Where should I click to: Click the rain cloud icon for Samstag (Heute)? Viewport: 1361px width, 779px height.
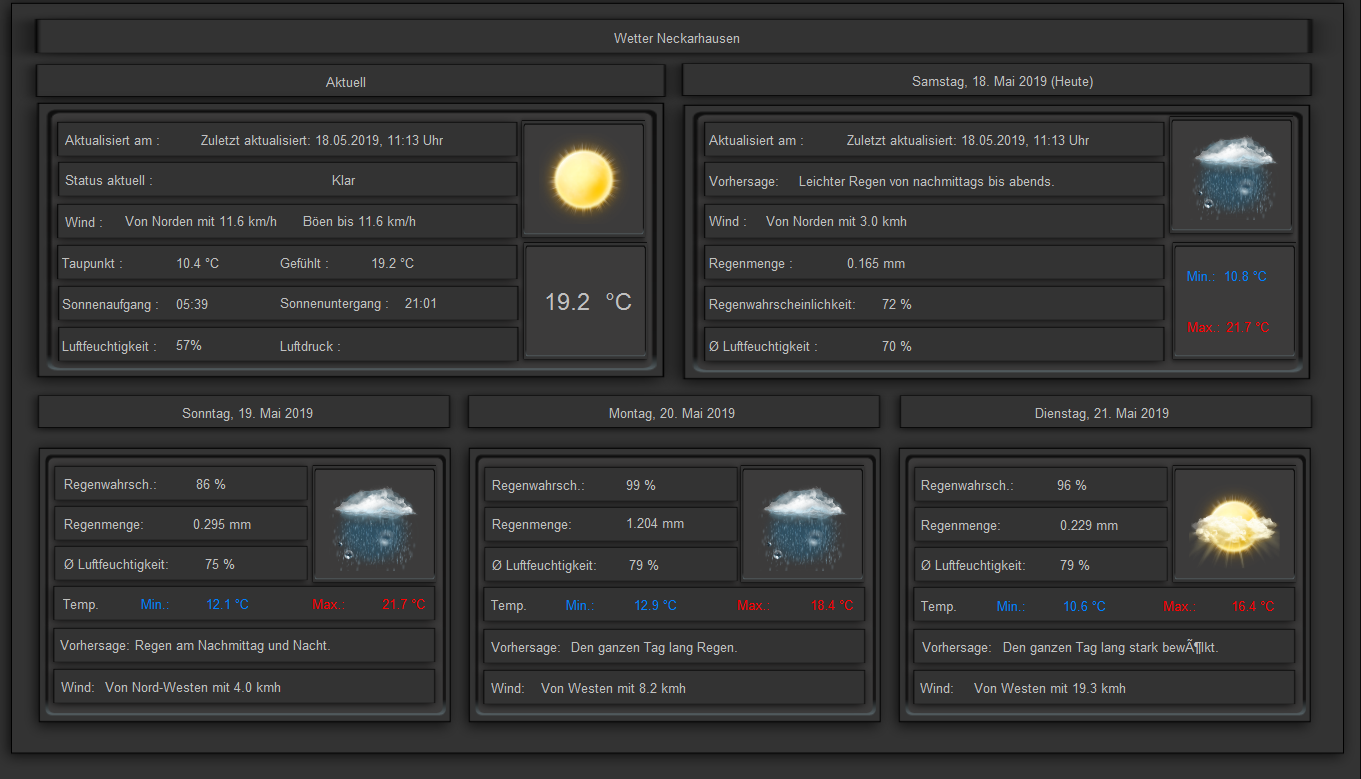tap(1231, 176)
